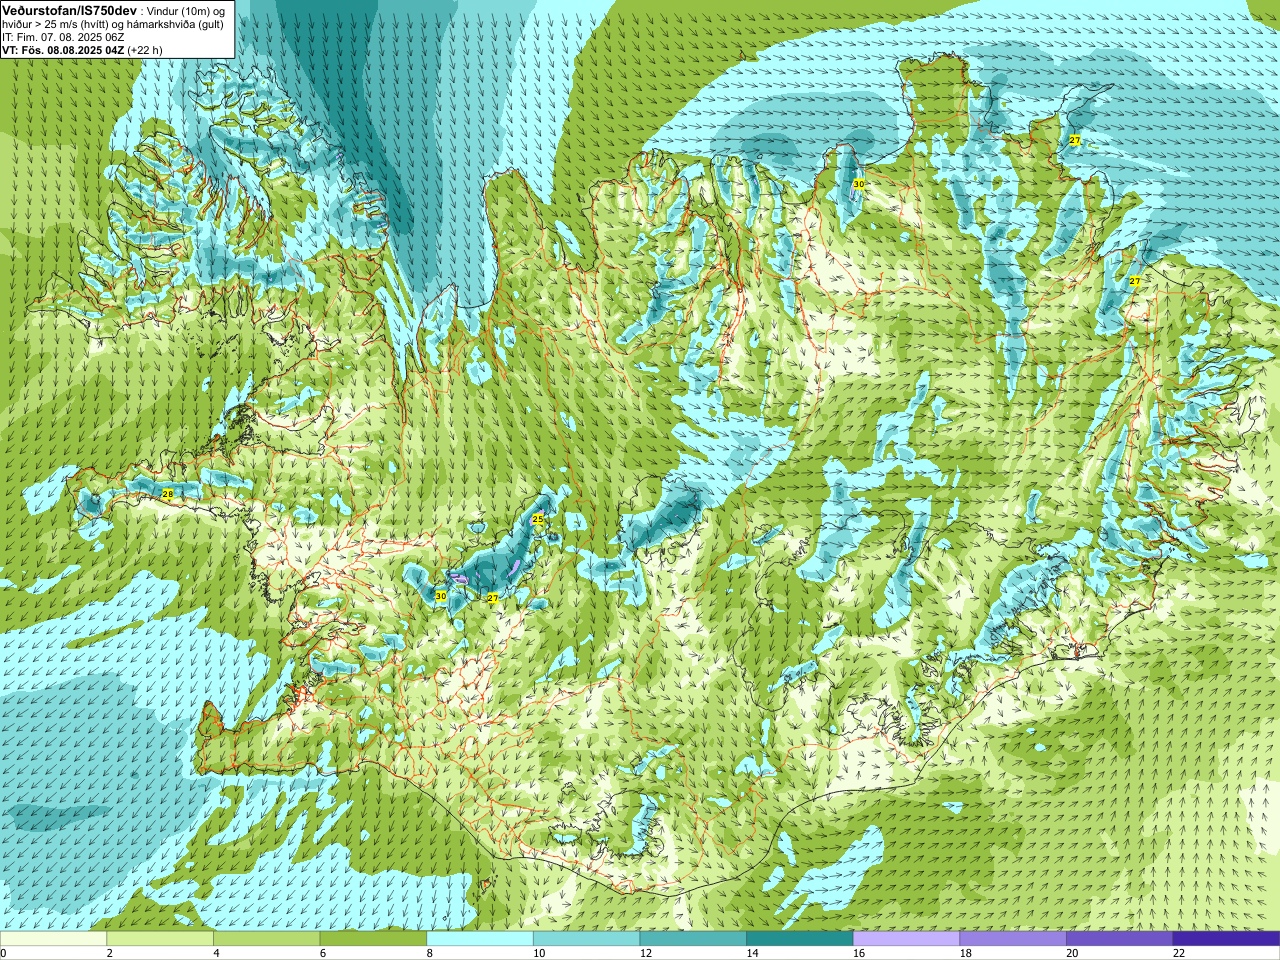Click the legend scale value 6

pyautogui.click(x=323, y=953)
